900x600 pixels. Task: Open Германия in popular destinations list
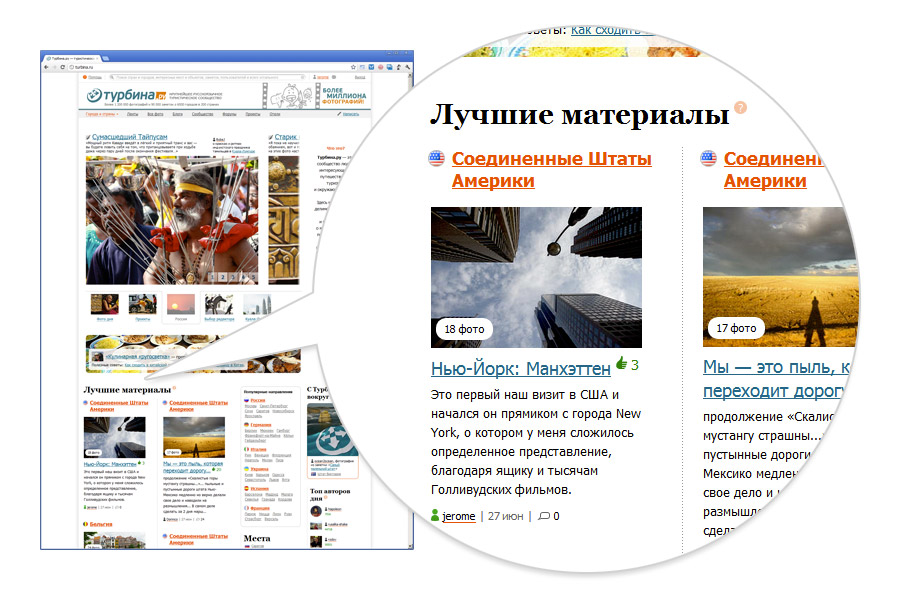(x=261, y=425)
